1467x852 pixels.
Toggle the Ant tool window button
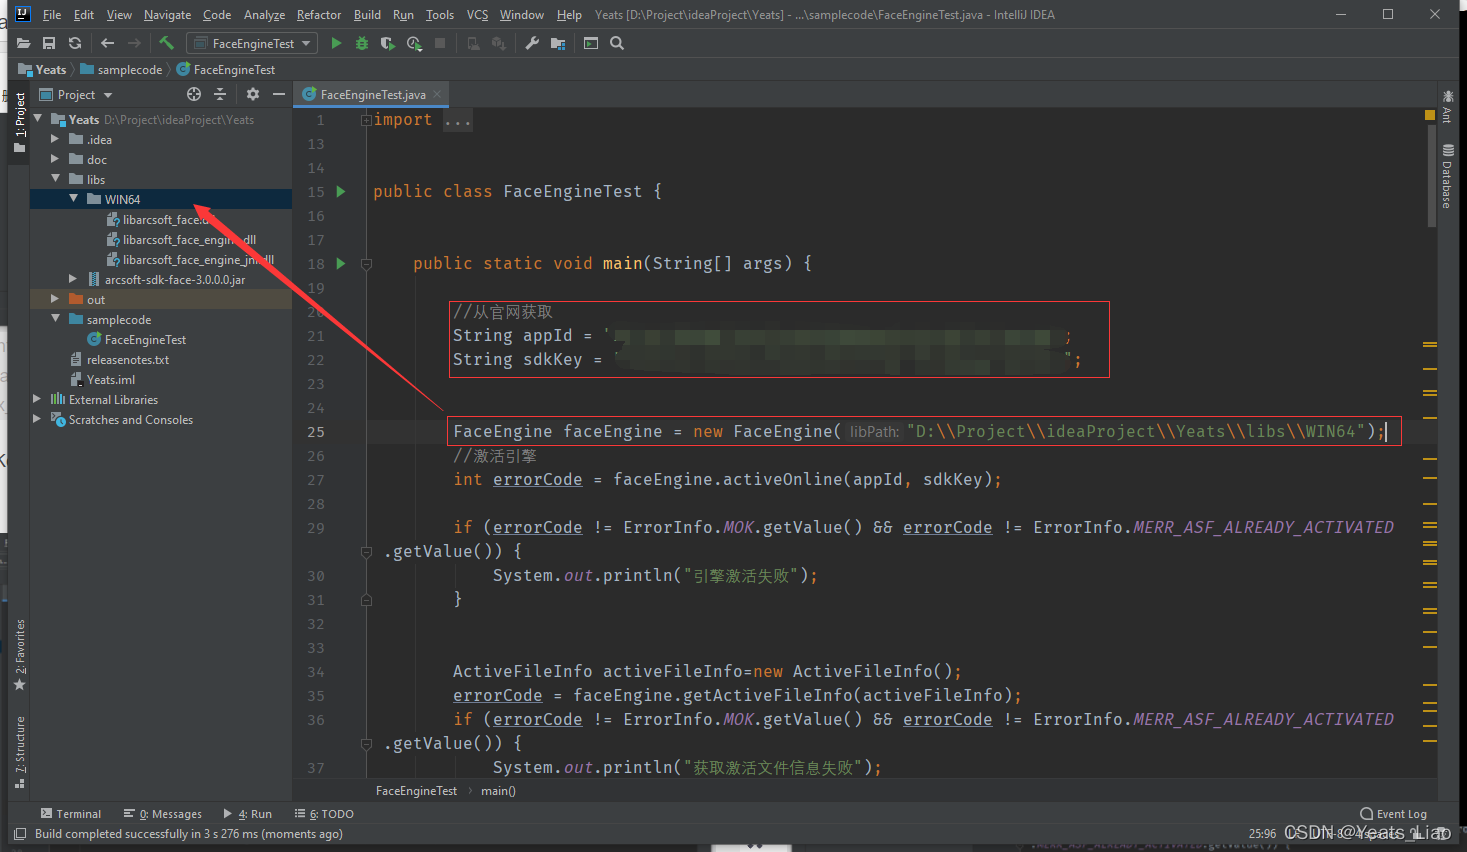1448,107
